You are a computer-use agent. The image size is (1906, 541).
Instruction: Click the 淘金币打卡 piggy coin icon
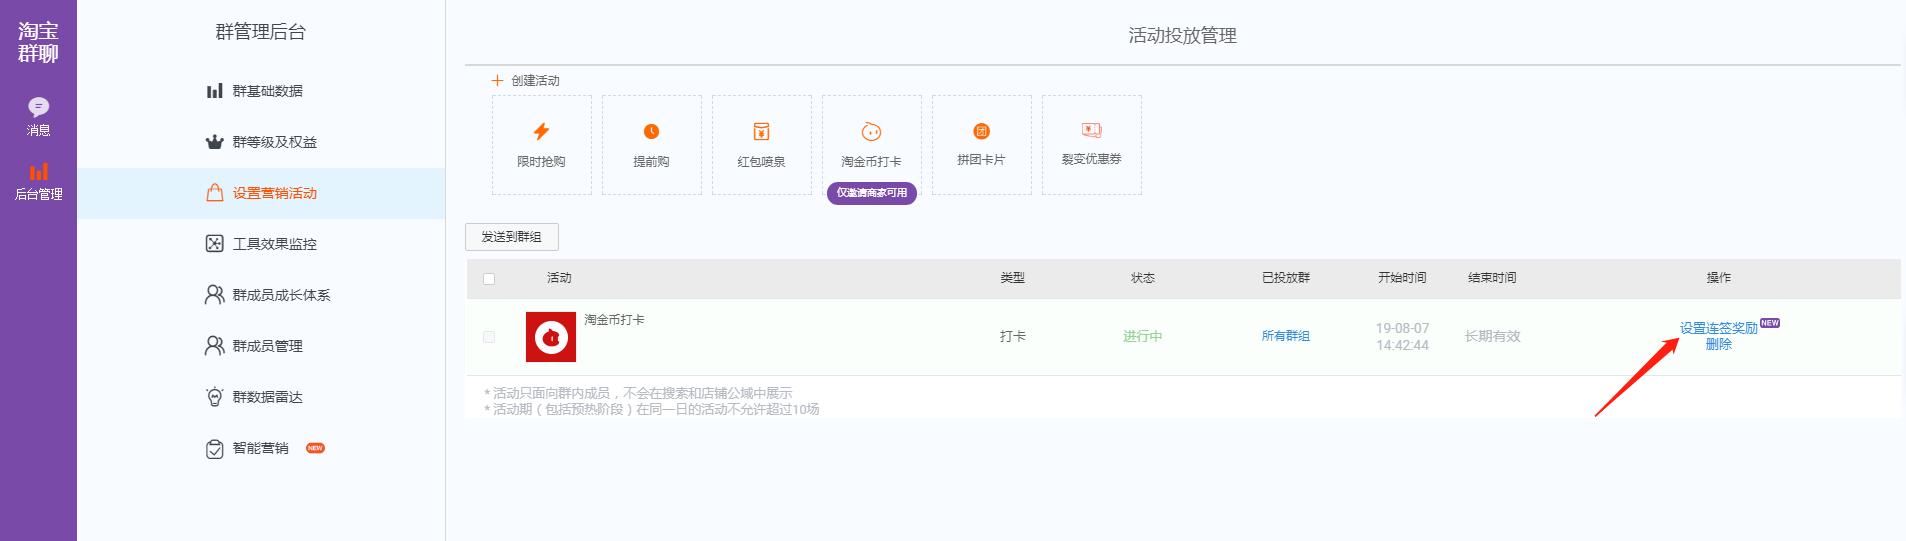point(871,131)
